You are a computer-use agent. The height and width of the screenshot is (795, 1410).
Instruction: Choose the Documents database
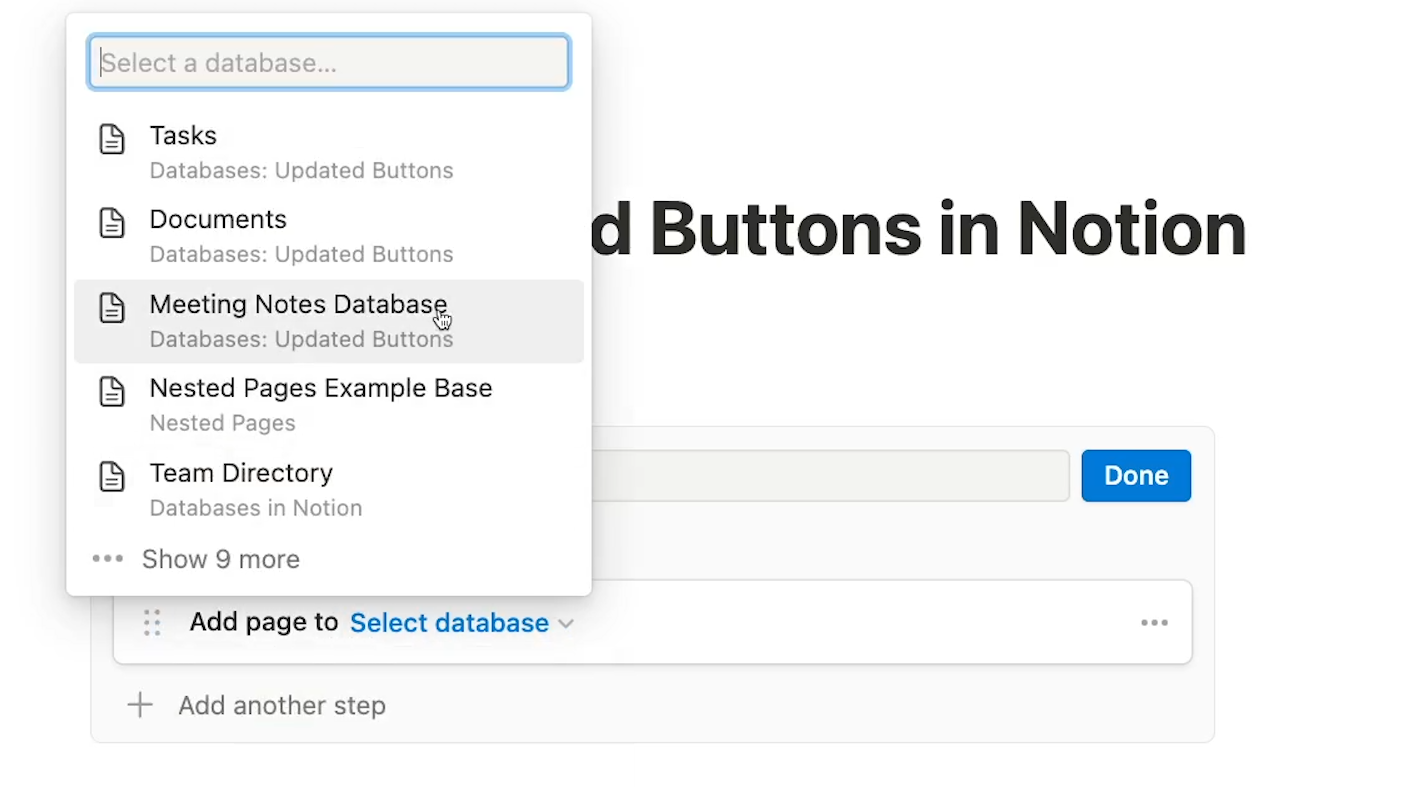(x=329, y=236)
